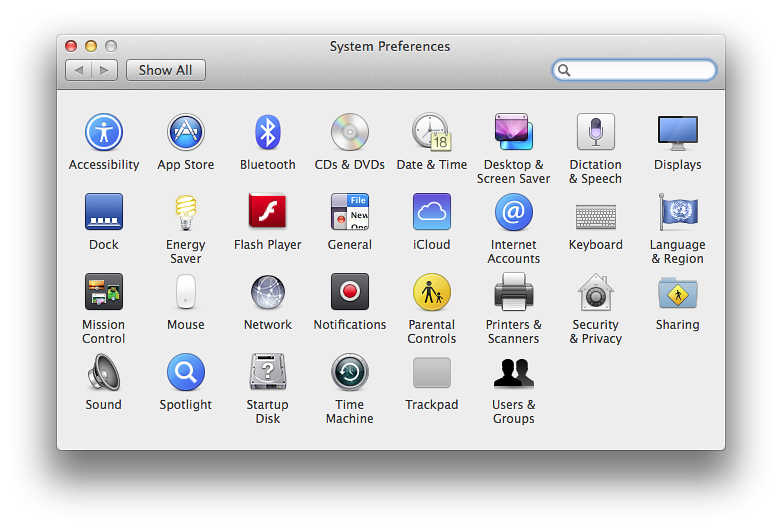Click the Show All button
This screenshot has height=529, width=782.
(x=166, y=70)
